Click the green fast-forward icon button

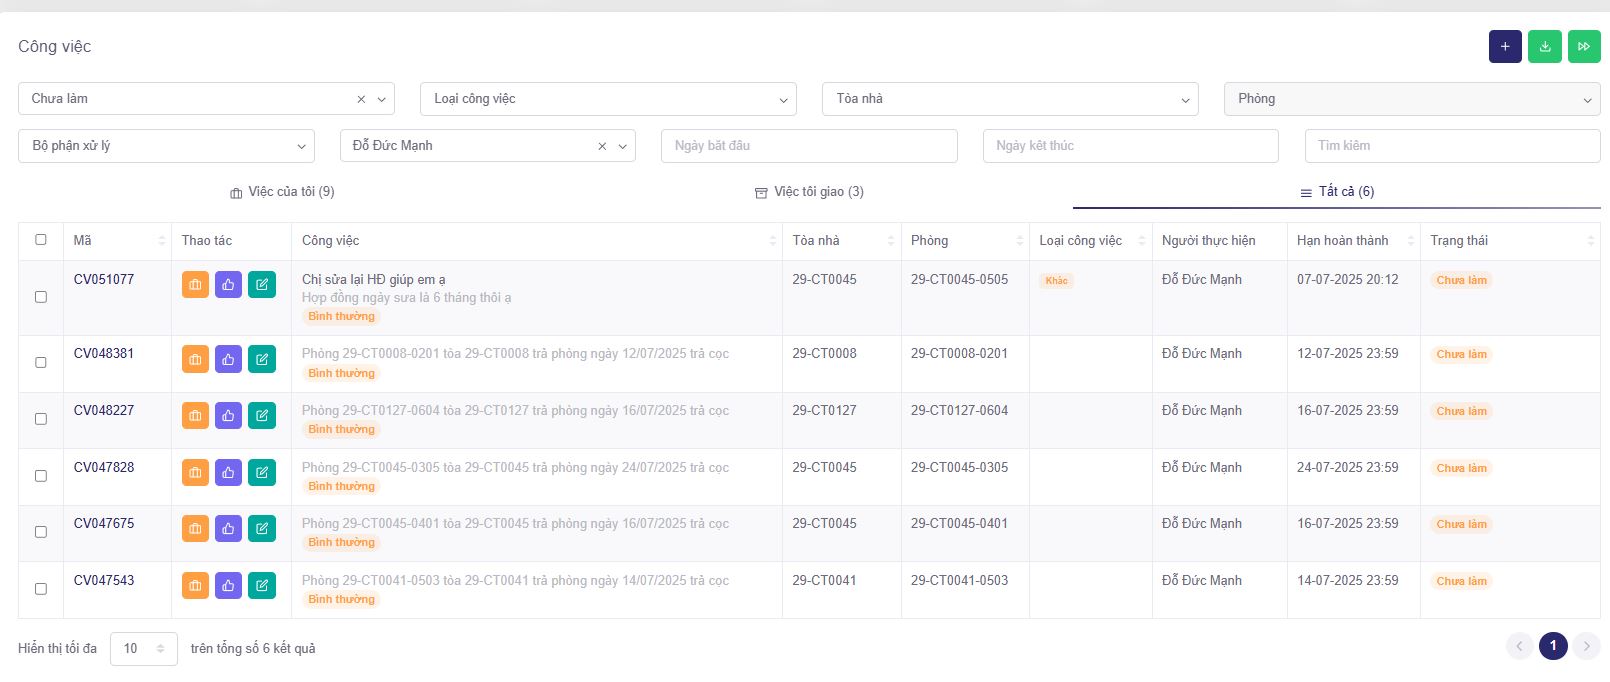tap(1584, 47)
